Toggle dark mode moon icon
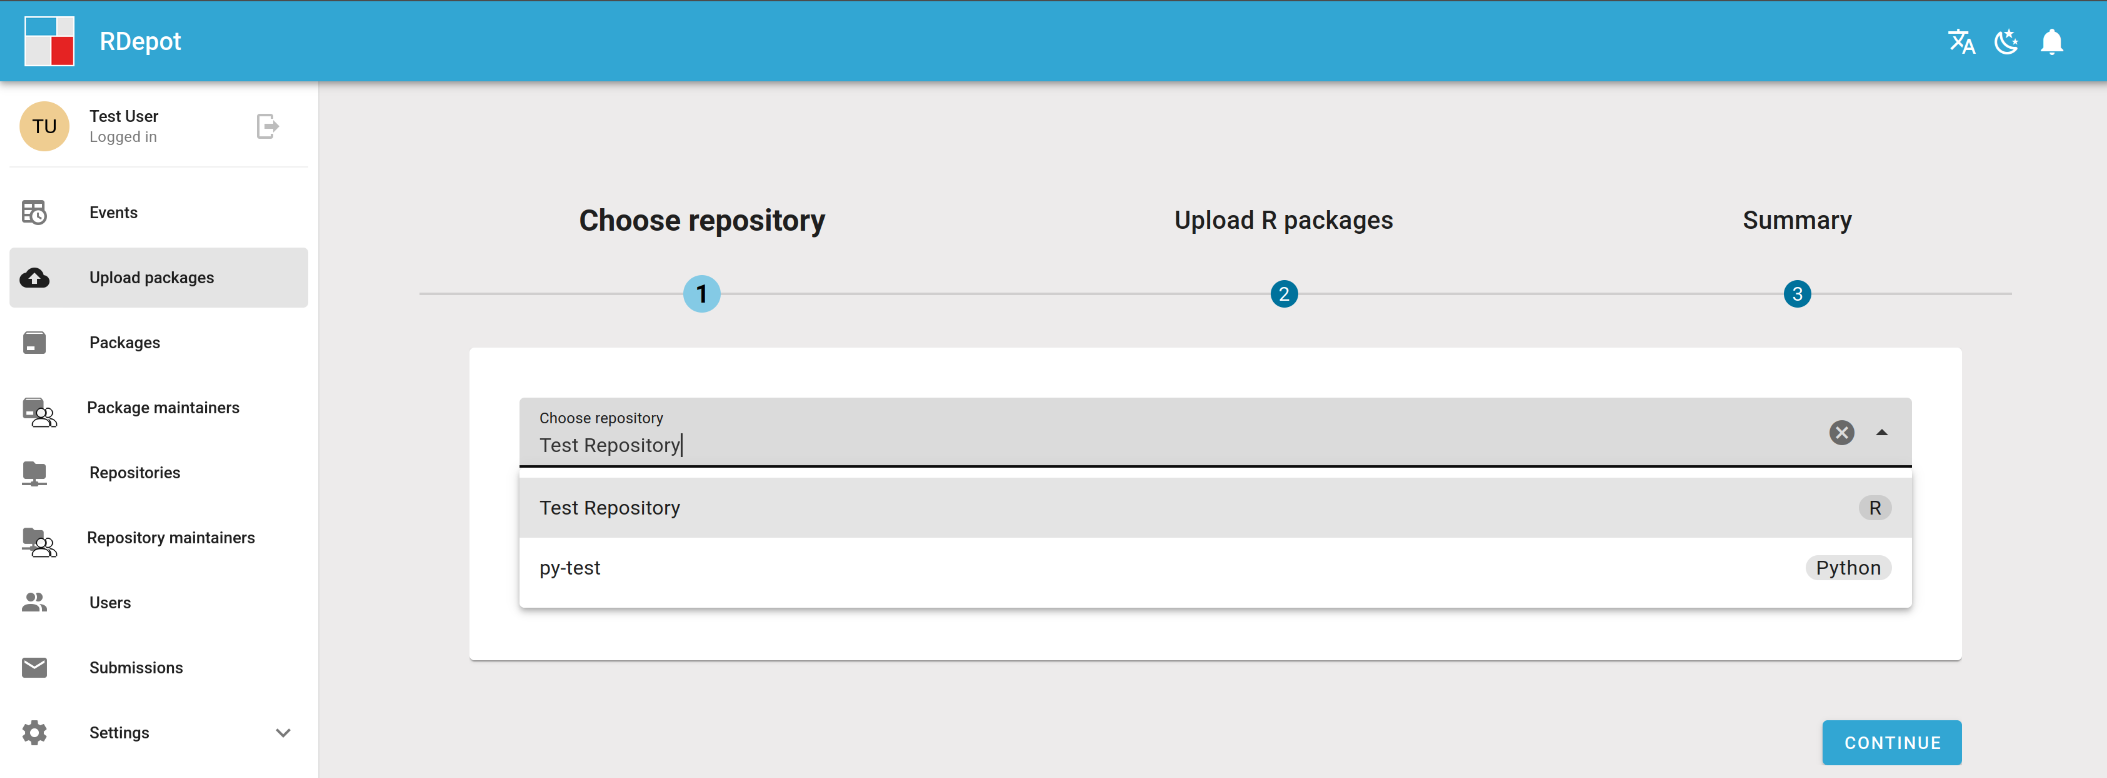 pyautogui.click(x=2006, y=41)
